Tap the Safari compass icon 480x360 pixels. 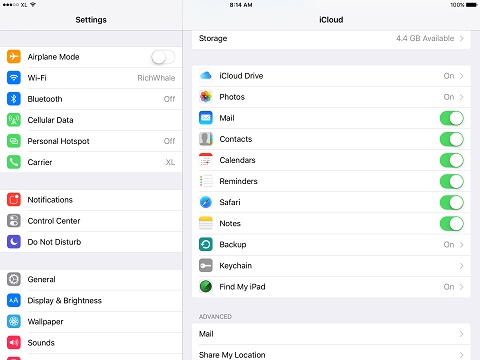pos(206,202)
